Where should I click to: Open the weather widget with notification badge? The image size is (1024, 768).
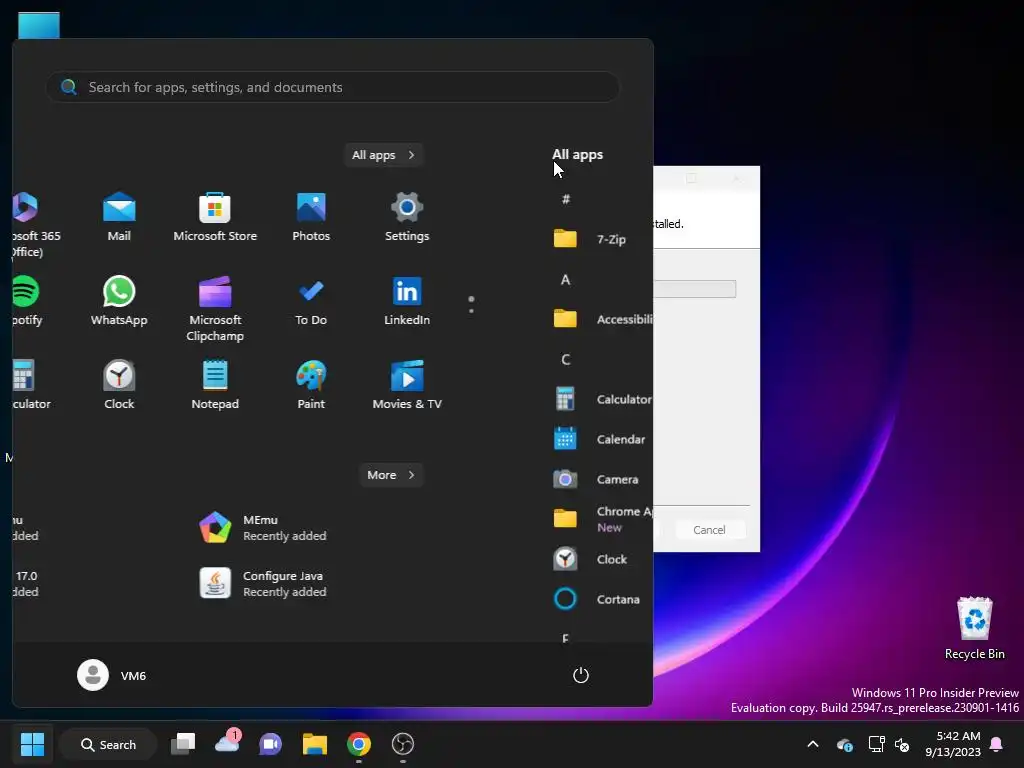point(227,744)
